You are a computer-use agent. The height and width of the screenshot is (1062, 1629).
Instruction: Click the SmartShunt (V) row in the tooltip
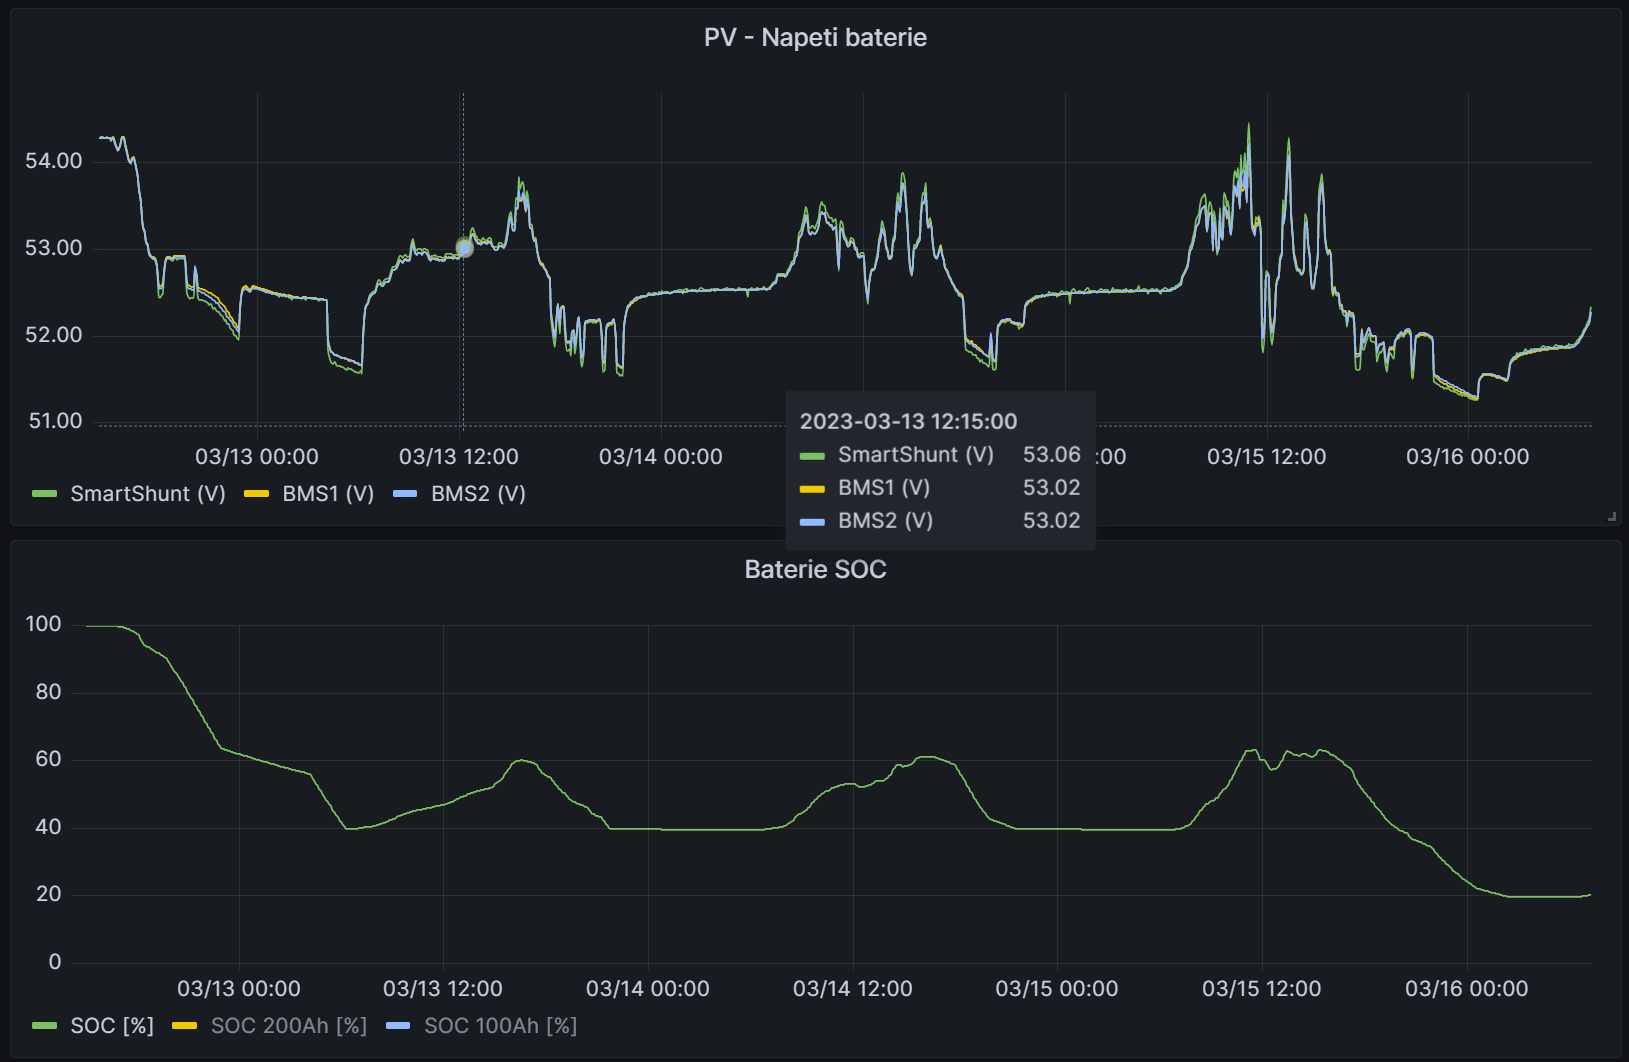915,455
